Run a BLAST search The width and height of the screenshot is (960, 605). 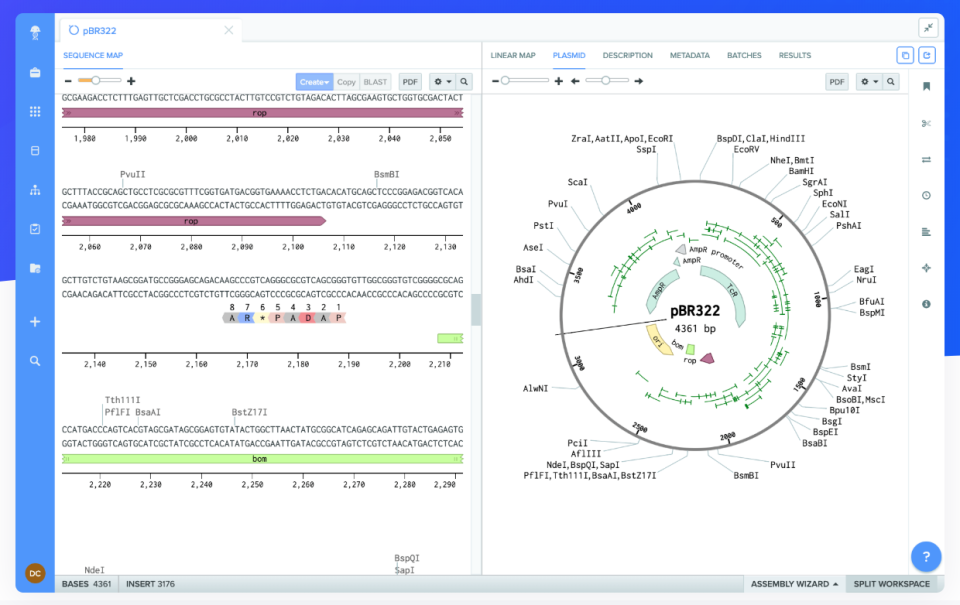coord(374,81)
